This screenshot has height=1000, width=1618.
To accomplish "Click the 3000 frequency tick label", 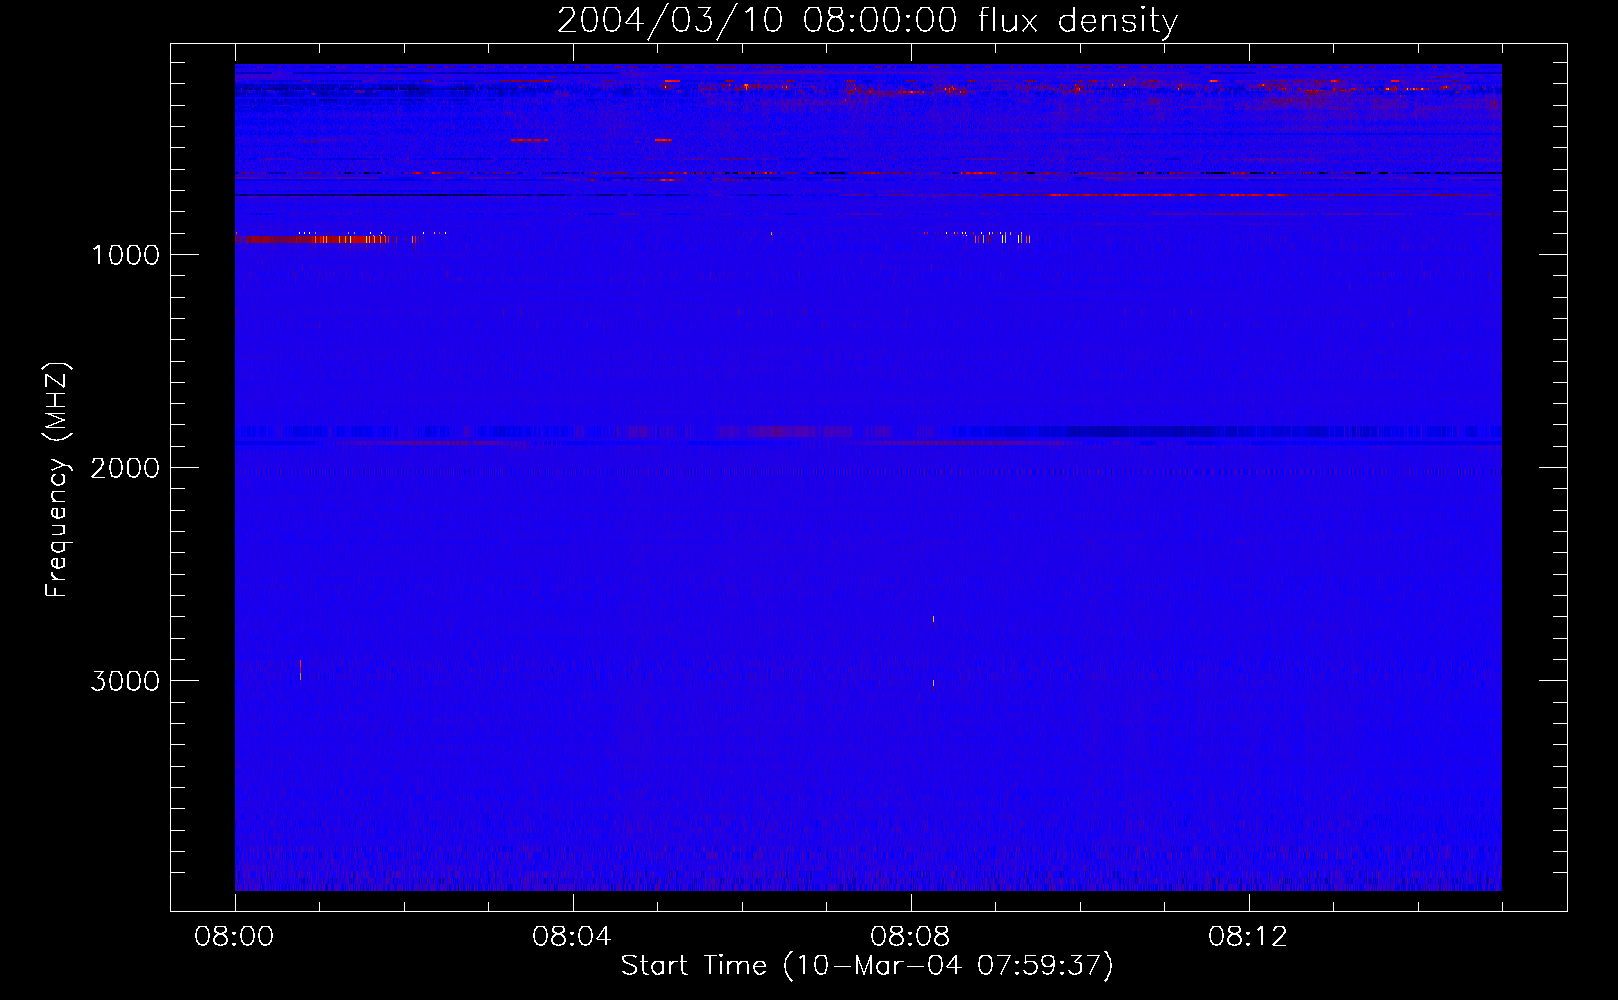I will (x=125, y=681).
